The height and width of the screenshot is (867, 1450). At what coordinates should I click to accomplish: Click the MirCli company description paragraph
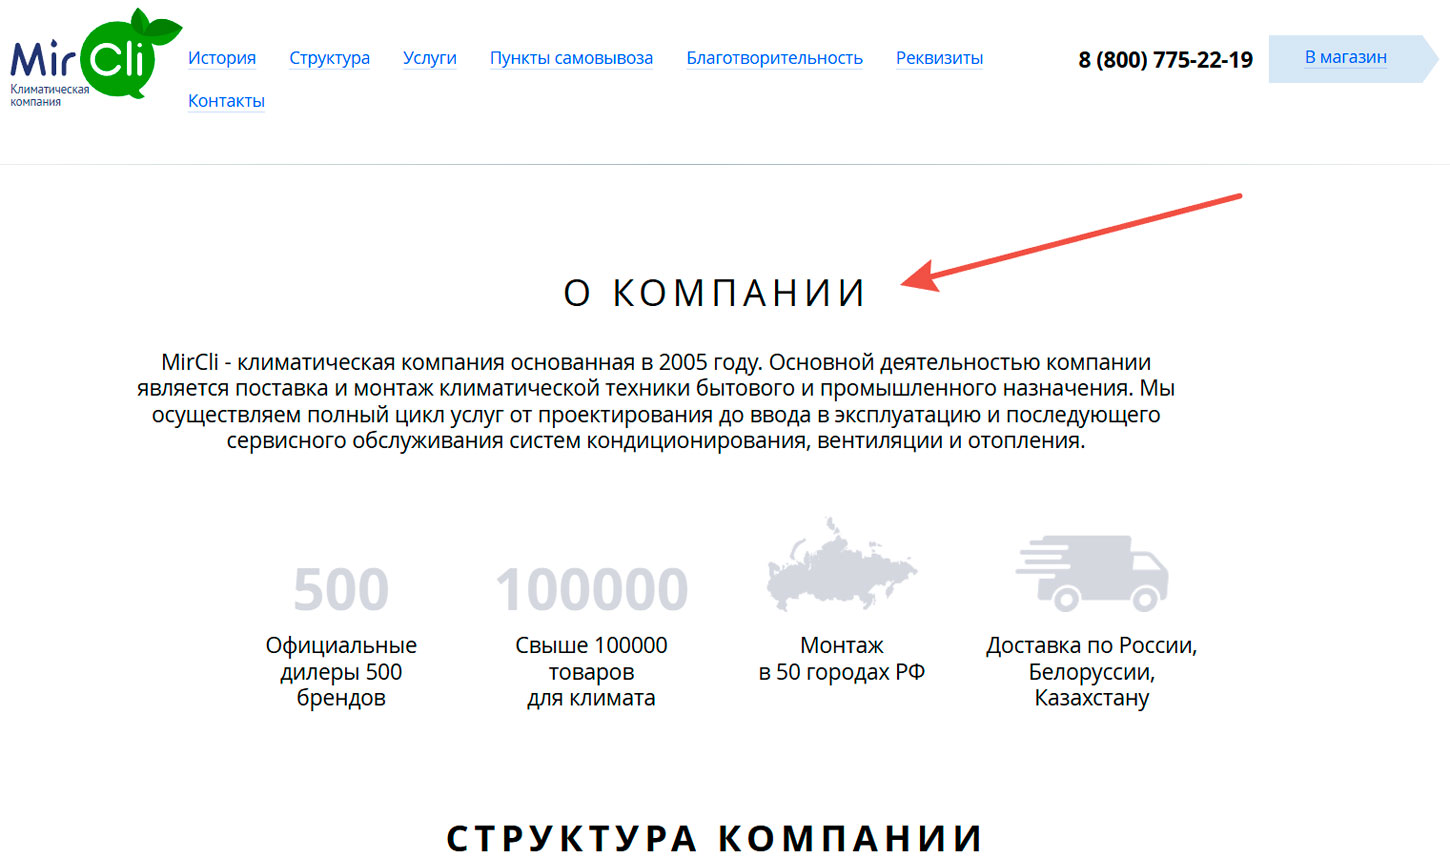tap(656, 401)
